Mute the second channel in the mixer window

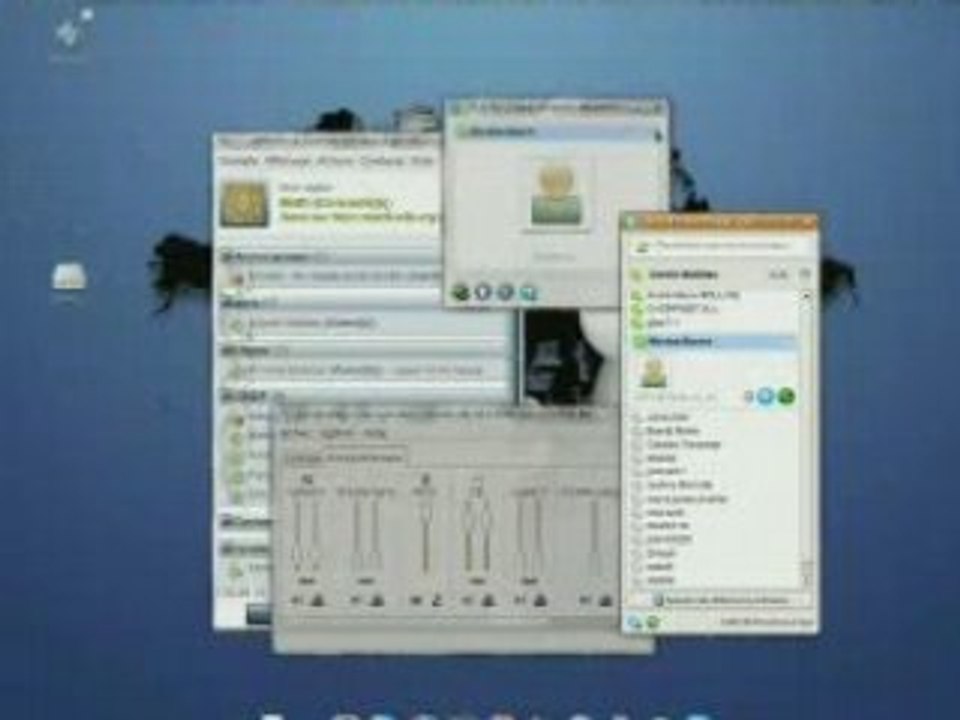(356, 601)
